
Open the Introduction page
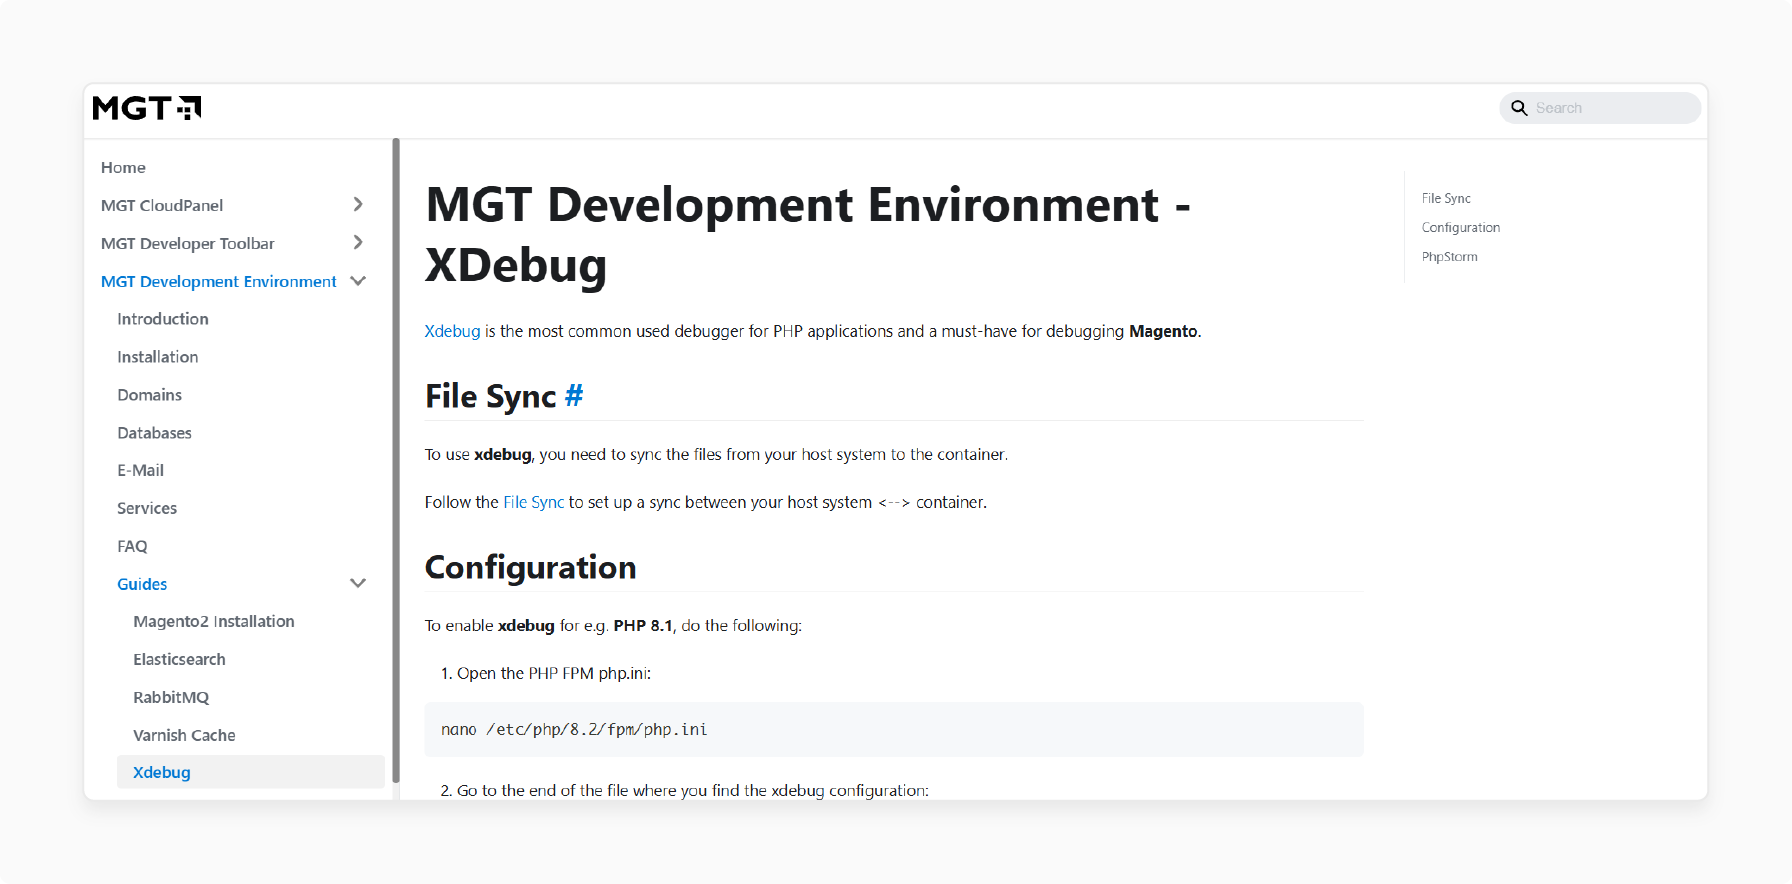point(163,319)
